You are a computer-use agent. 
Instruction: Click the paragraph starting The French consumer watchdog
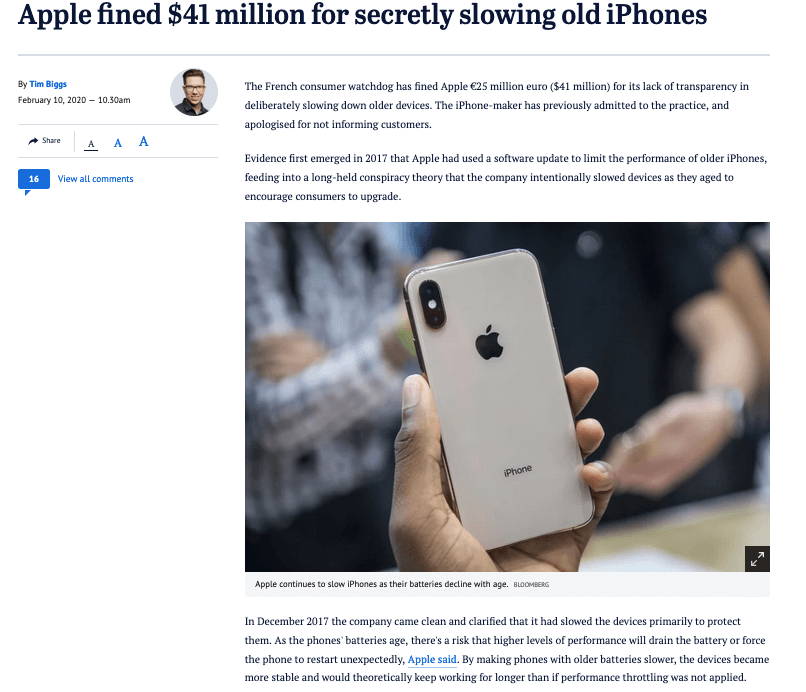(x=497, y=105)
